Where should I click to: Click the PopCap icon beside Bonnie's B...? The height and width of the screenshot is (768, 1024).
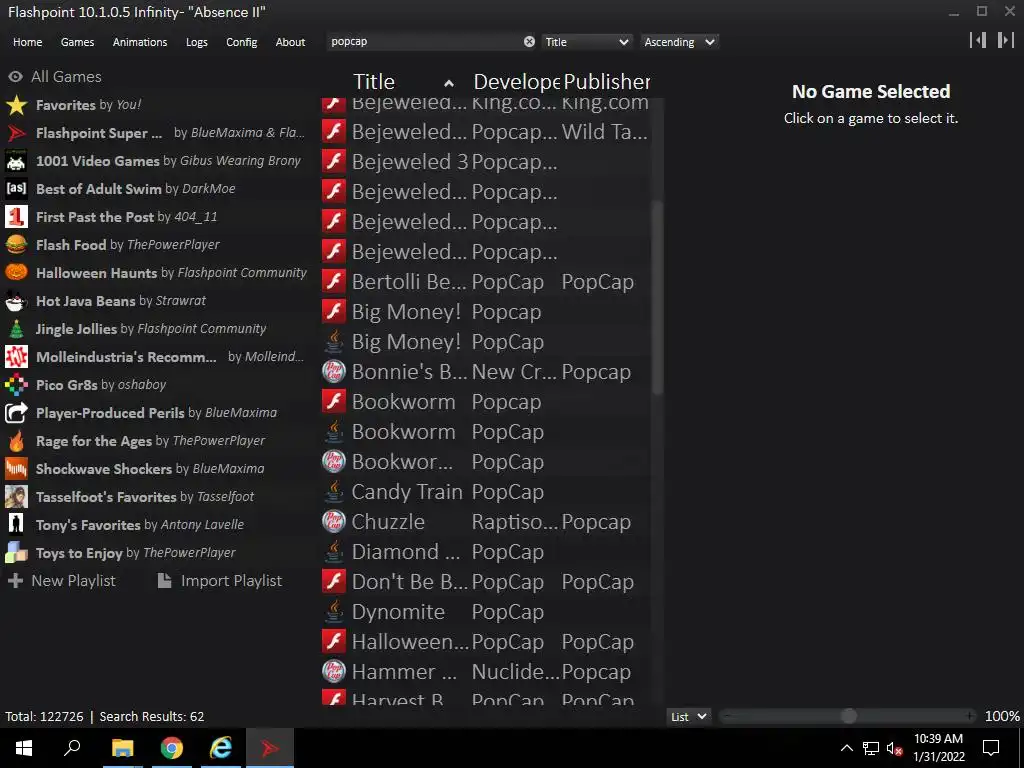pos(334,372)
